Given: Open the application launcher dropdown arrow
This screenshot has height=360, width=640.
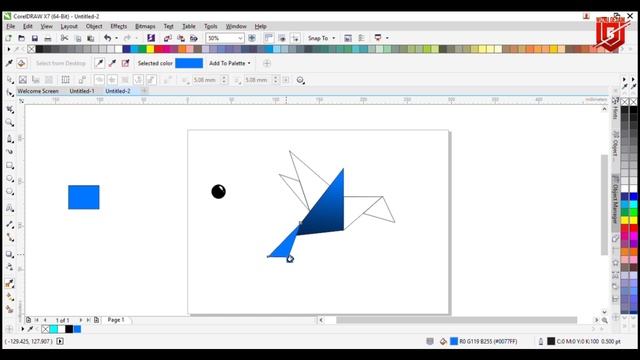Looking at the screenshot, I should coord(387,38).
